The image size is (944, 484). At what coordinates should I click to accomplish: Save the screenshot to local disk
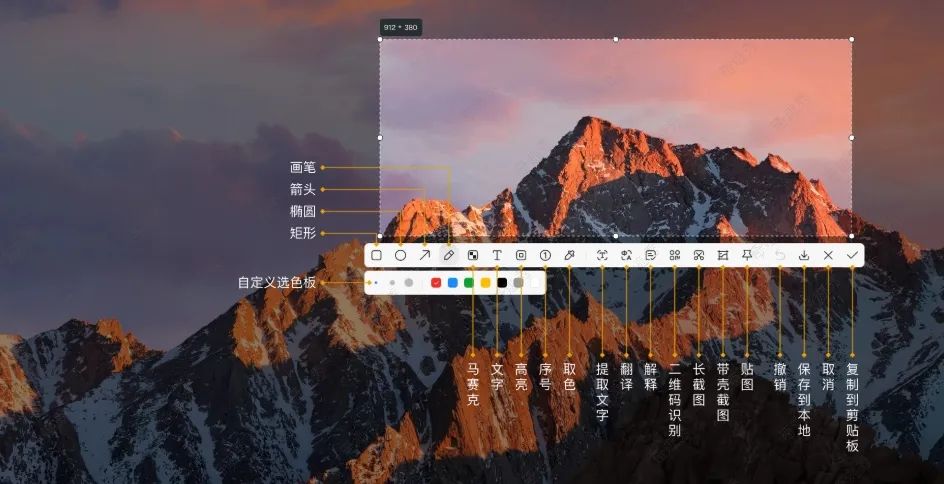tap(804, 256)
